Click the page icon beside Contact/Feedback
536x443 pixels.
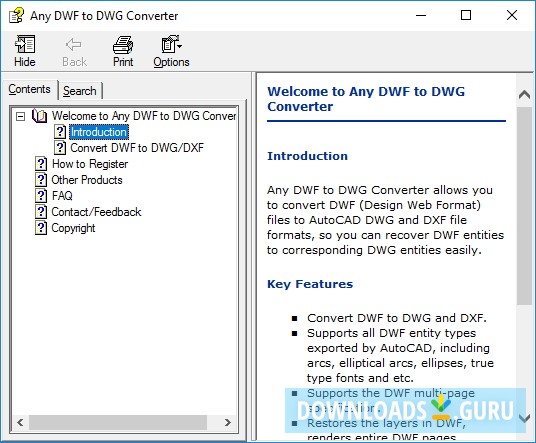41,212
